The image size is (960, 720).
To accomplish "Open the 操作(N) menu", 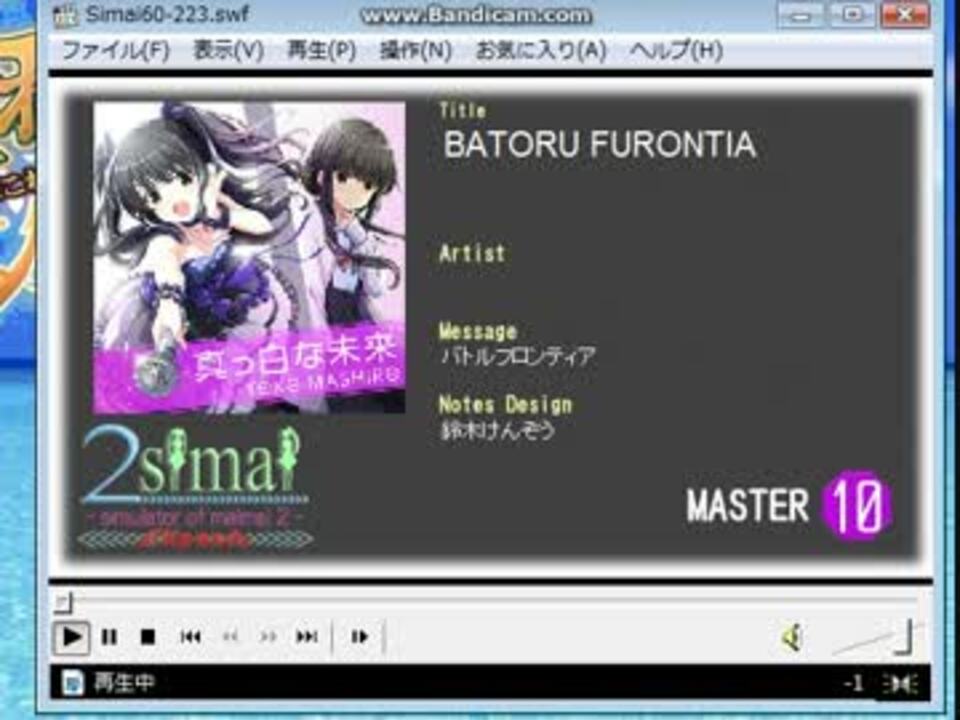I will pos(416,50).
